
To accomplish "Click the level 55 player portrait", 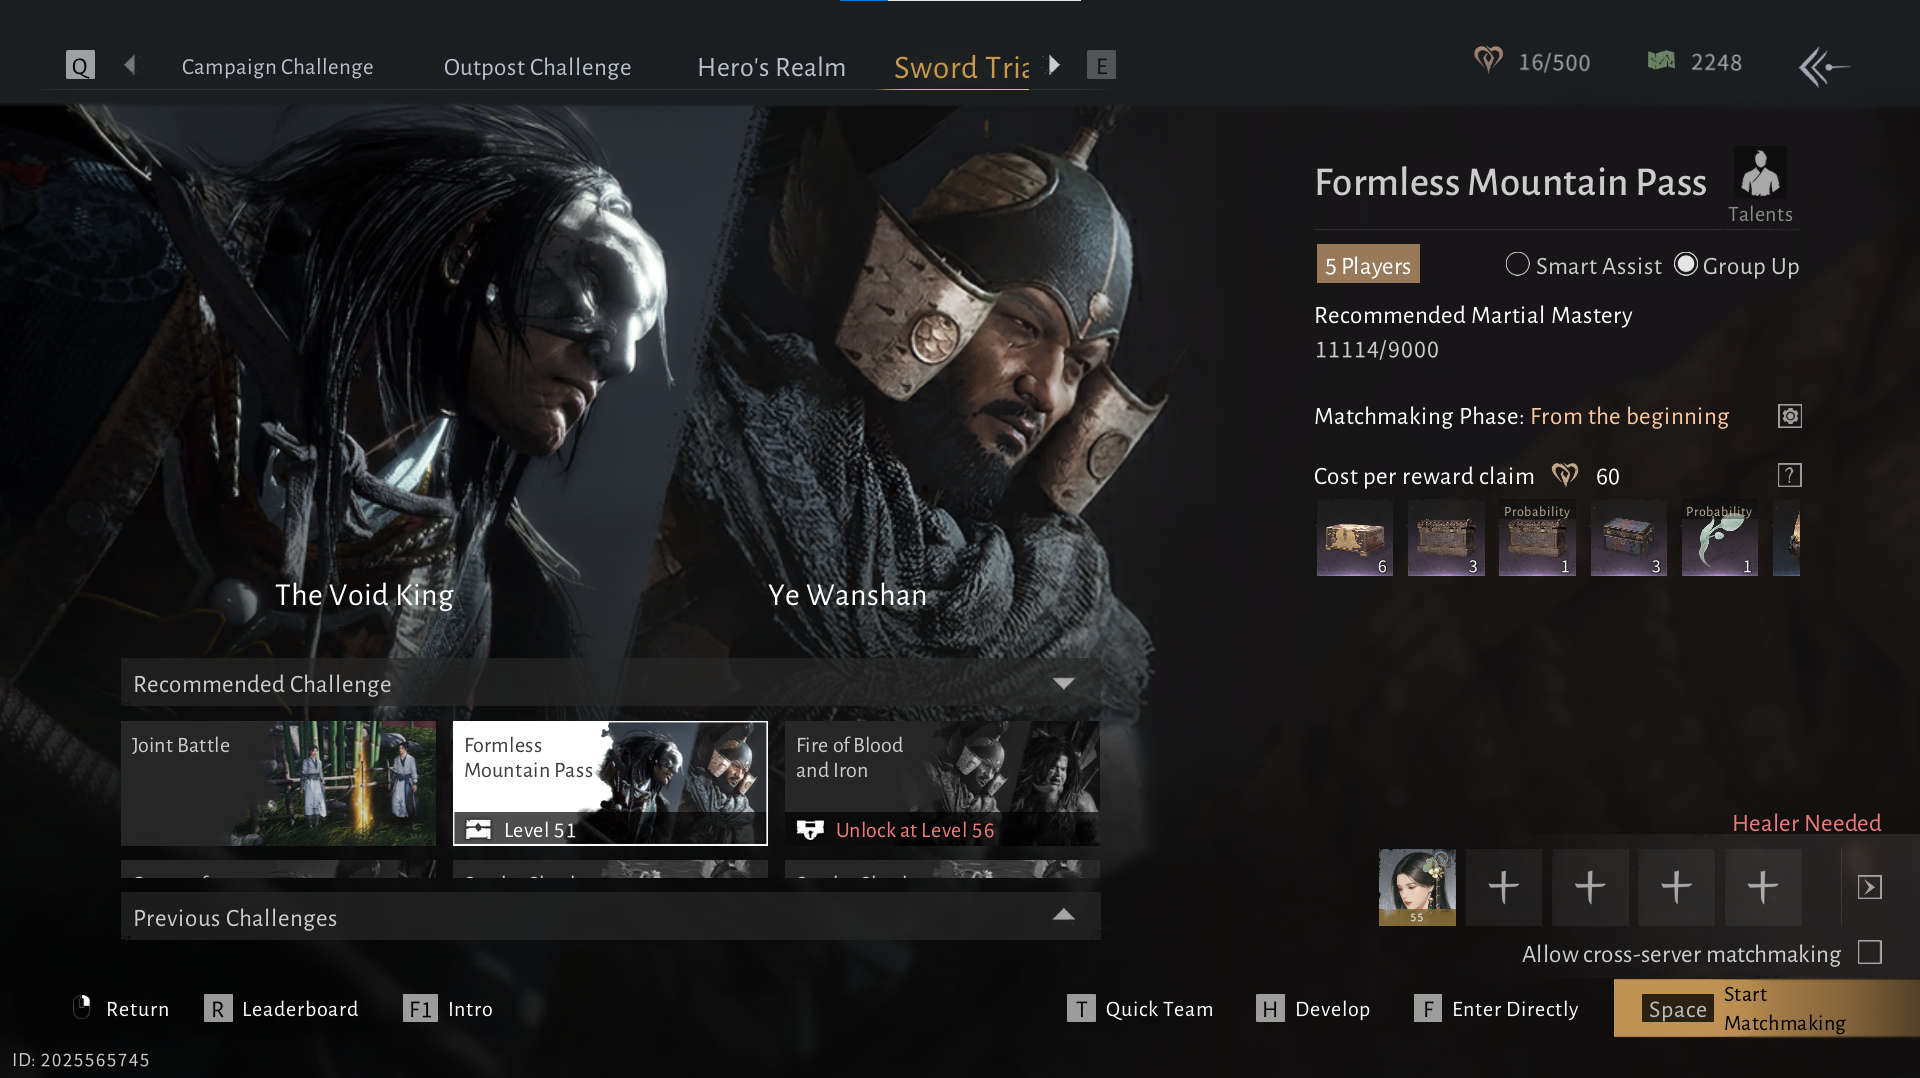I will coord(1417,887).
